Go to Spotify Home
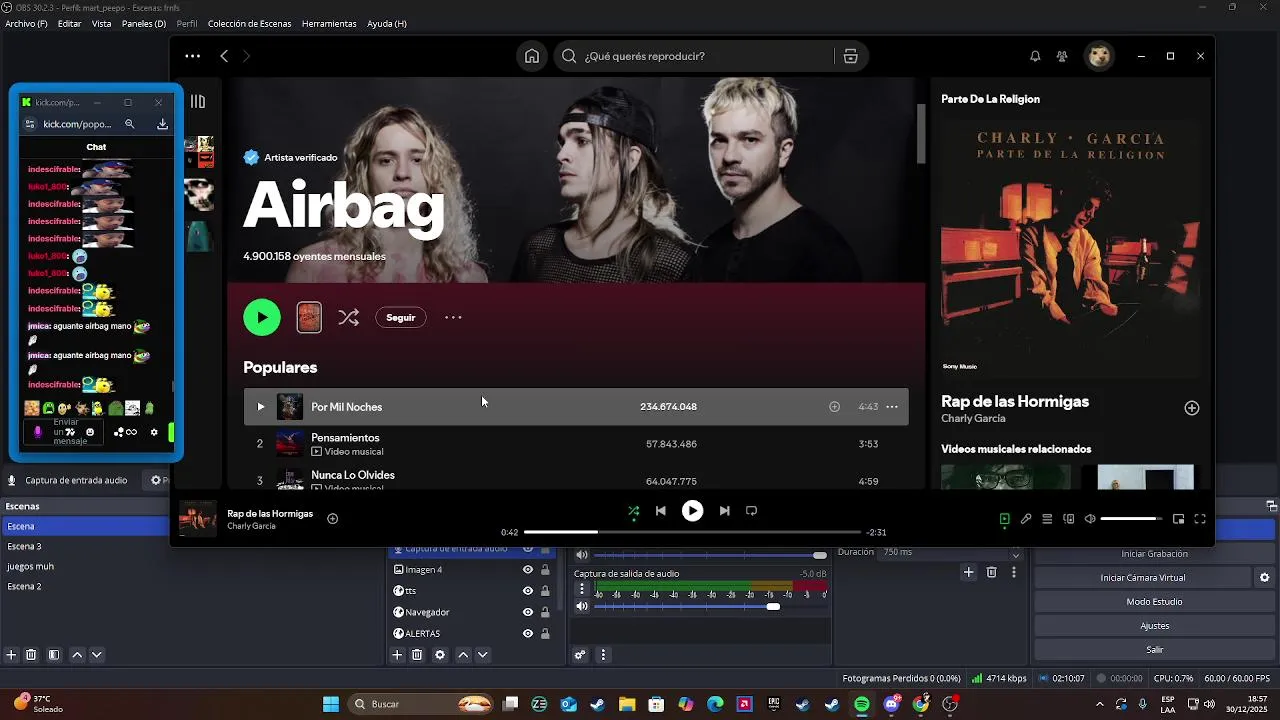Screen dimensions: 1280x720 tap(532, 56)
